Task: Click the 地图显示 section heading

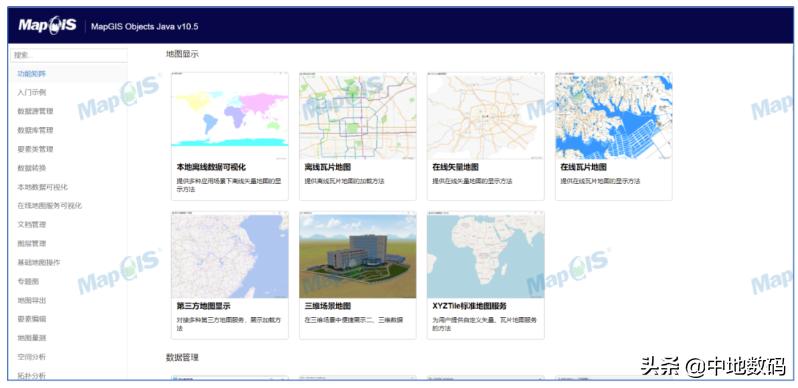Action: click(182, 54)
